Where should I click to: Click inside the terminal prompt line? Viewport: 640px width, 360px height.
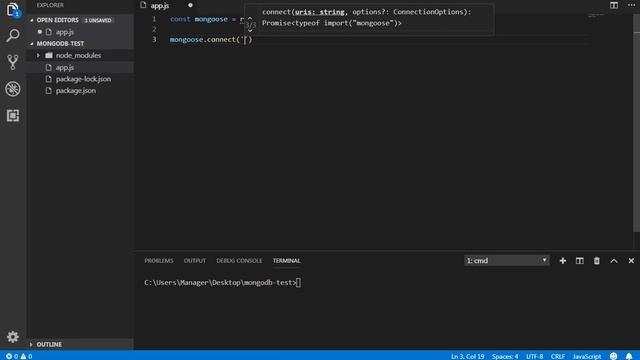pyautogui.click(x=222, y=282)
